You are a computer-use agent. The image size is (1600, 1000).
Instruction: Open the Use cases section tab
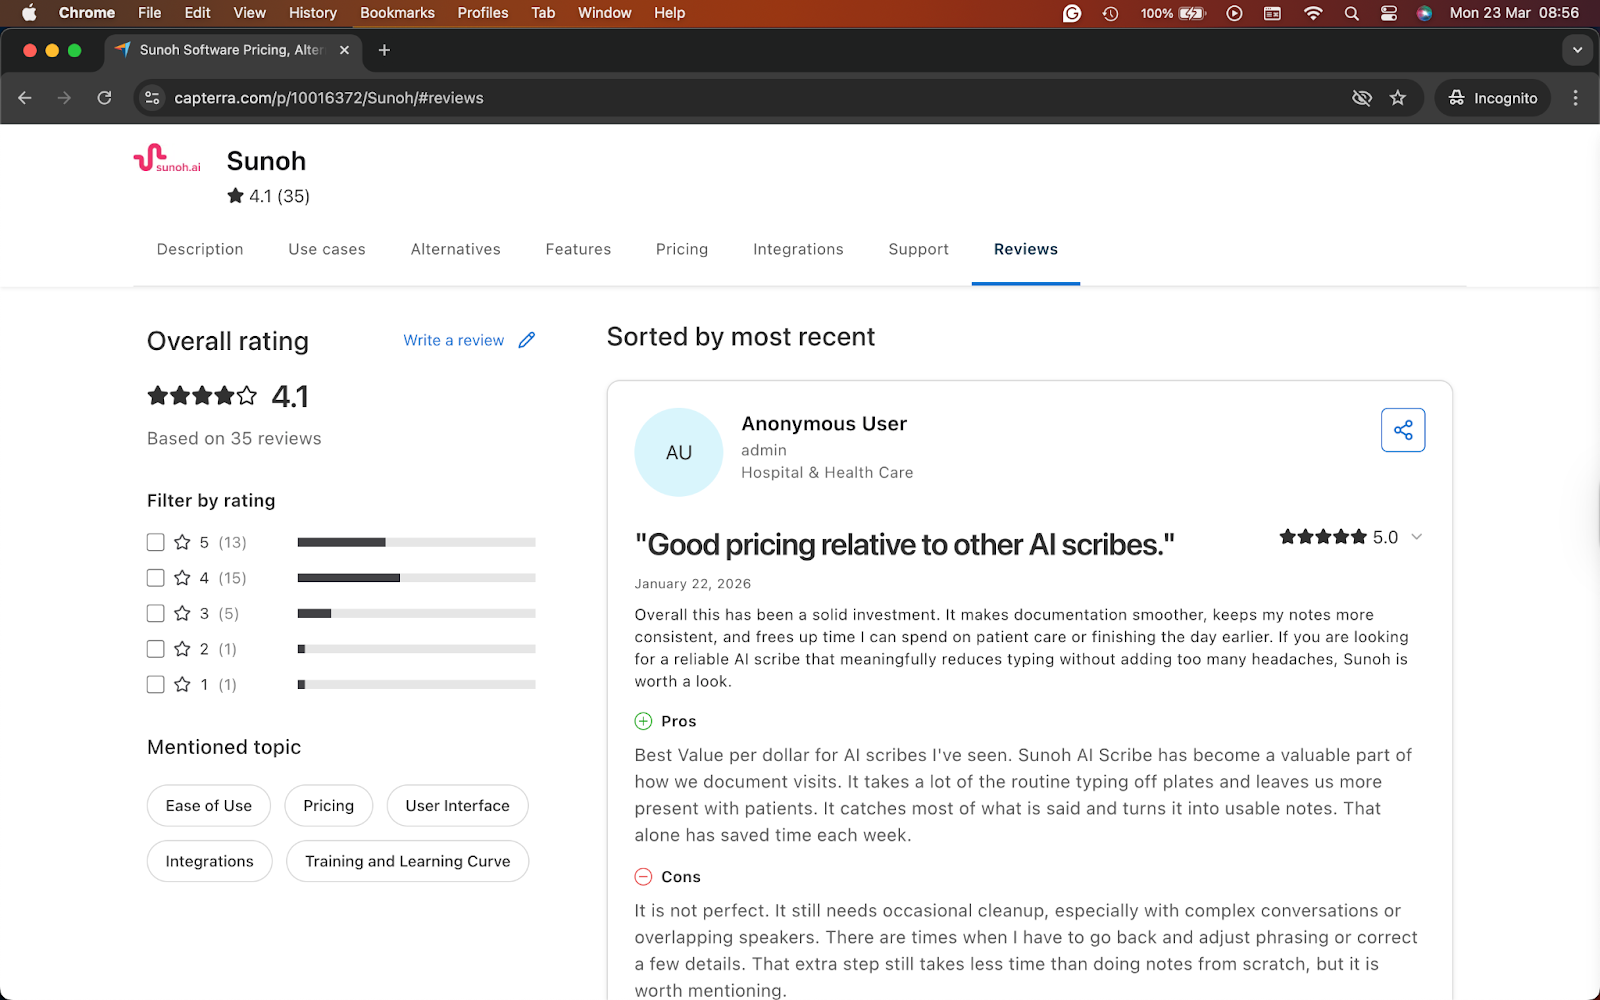tap(327, 249)
